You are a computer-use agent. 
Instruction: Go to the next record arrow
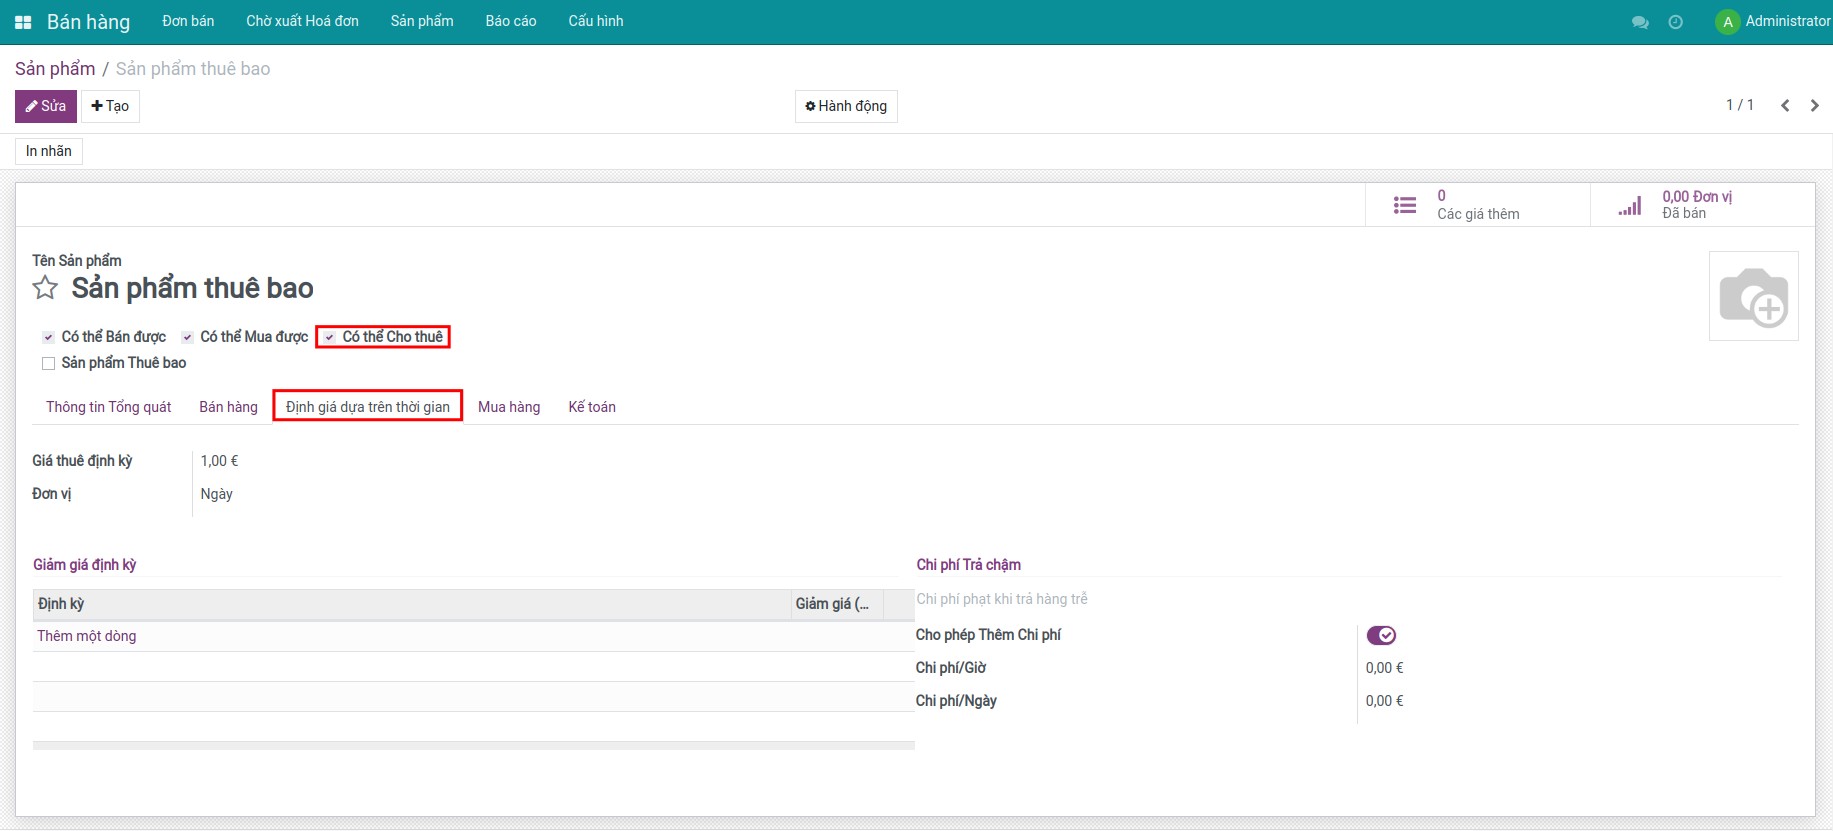pos(1814,106)
